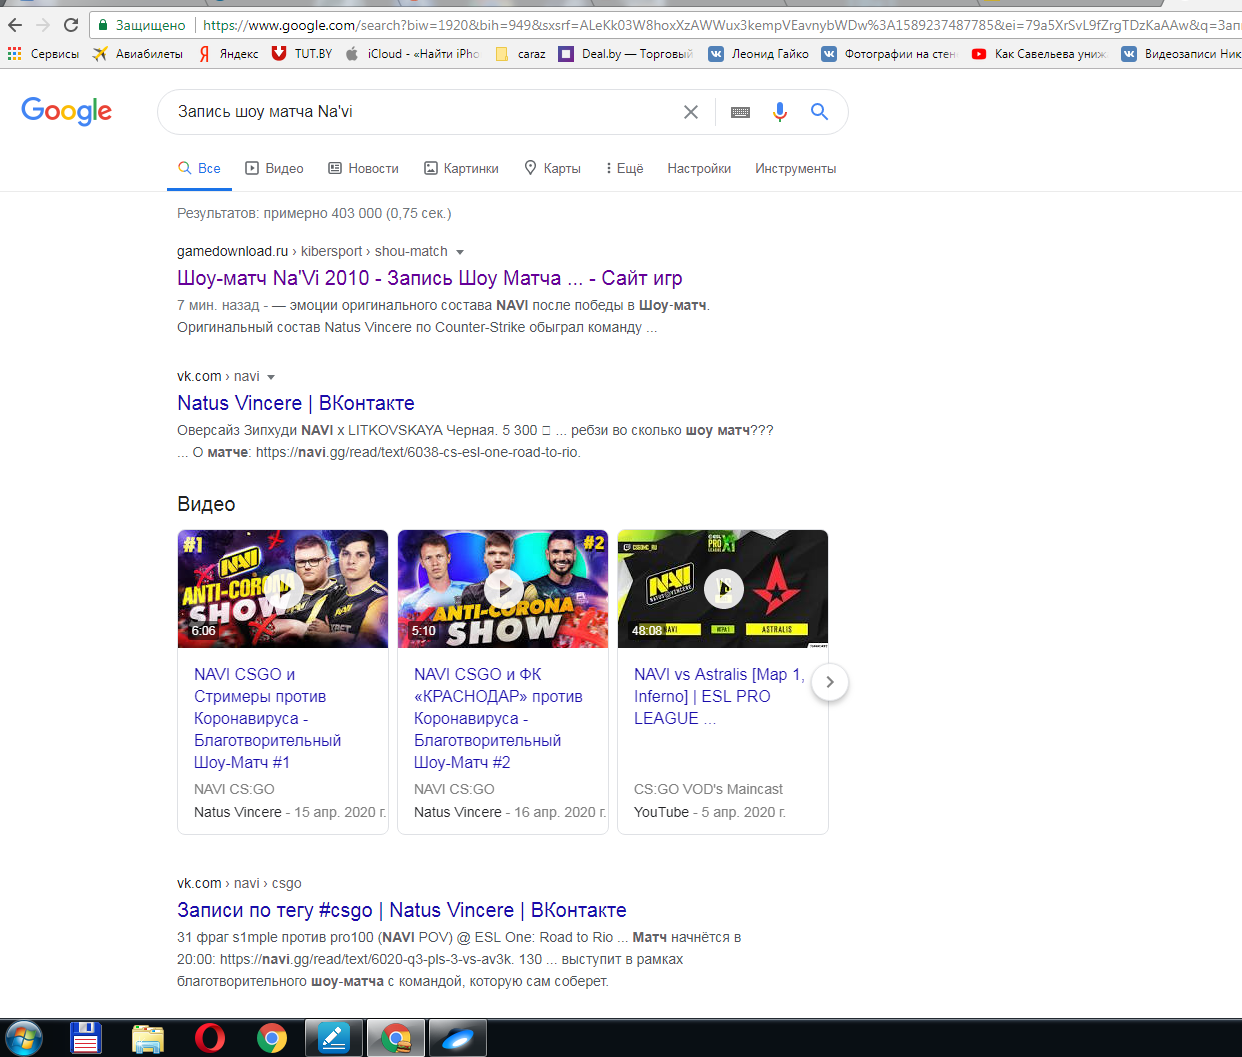Open NAVI CSGO и Стримеры video title

[267, 718]
